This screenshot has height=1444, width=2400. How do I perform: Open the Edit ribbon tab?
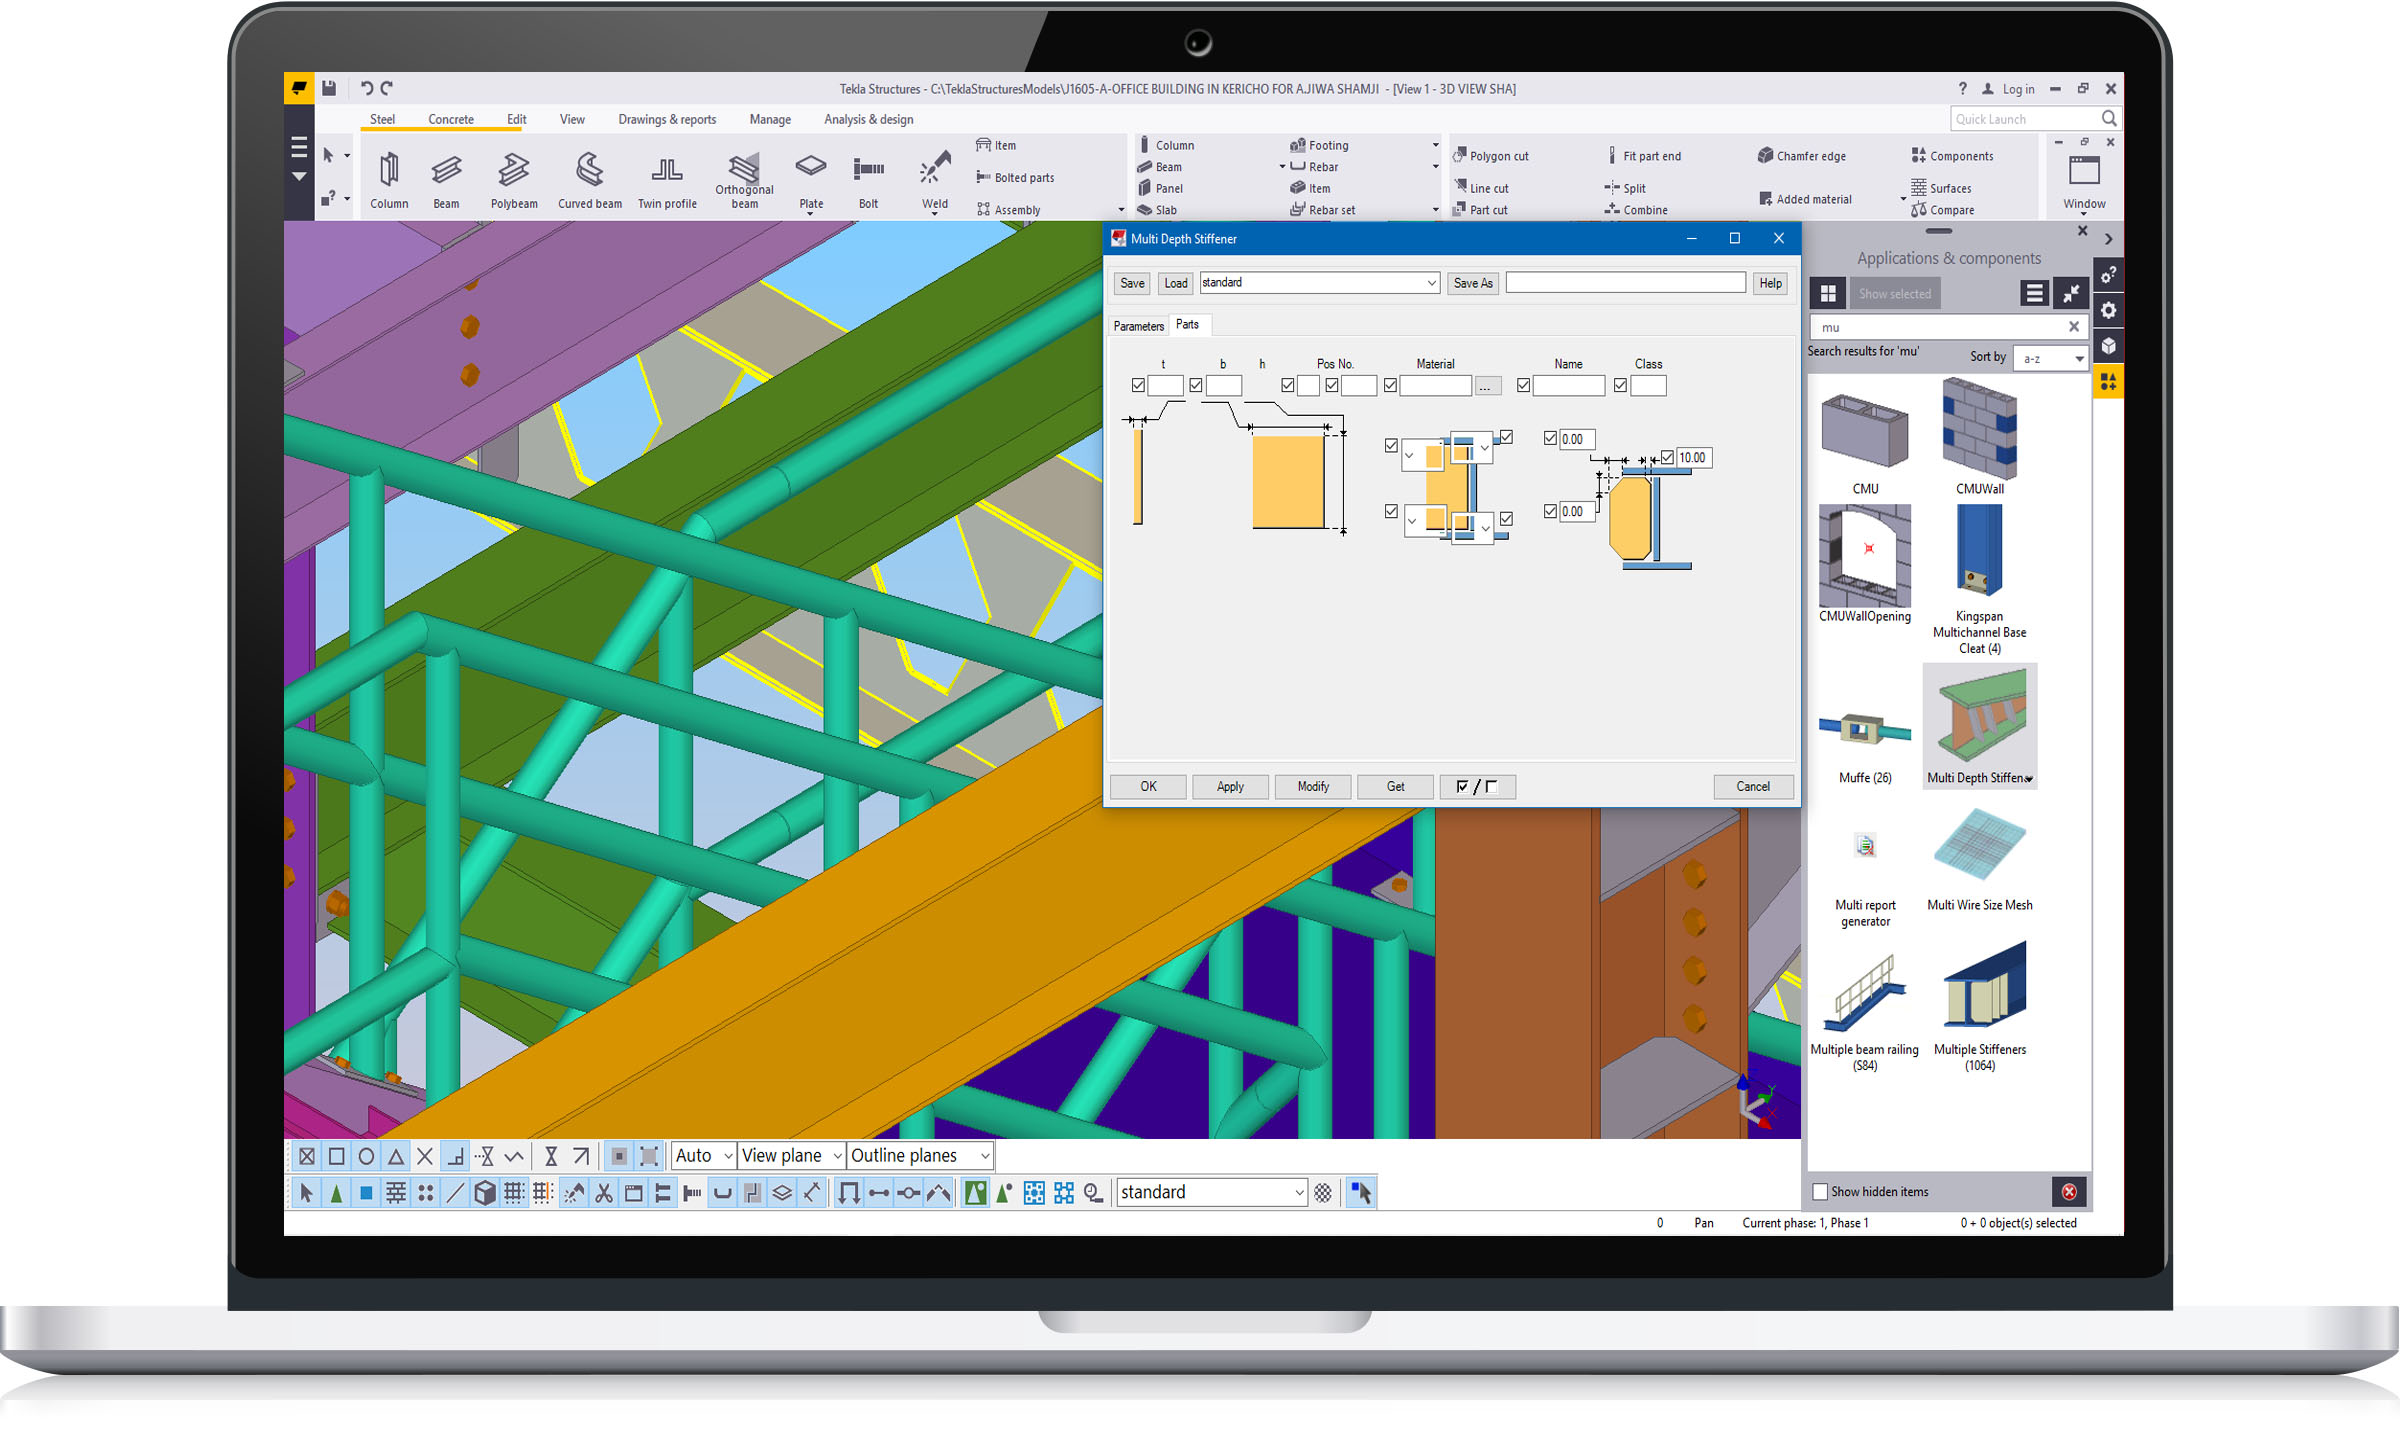(x=516, y=119)
